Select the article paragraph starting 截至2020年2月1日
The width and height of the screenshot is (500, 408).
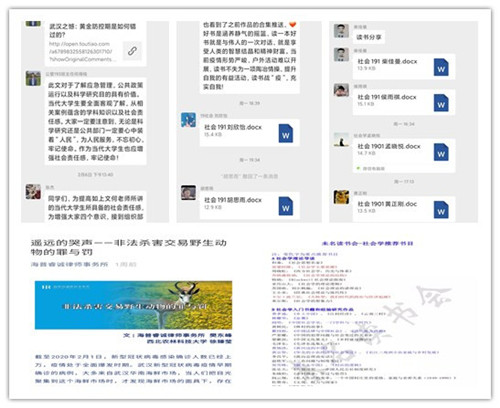coord(133,369)
